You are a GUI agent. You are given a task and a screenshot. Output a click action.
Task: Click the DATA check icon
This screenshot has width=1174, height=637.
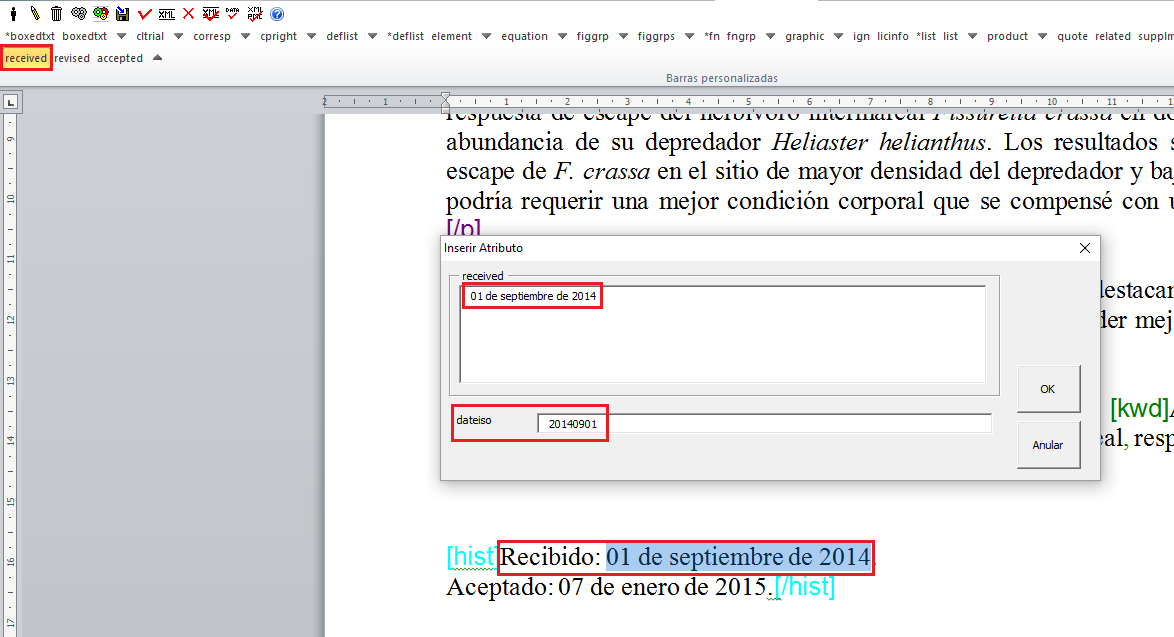tap(232, 14)
